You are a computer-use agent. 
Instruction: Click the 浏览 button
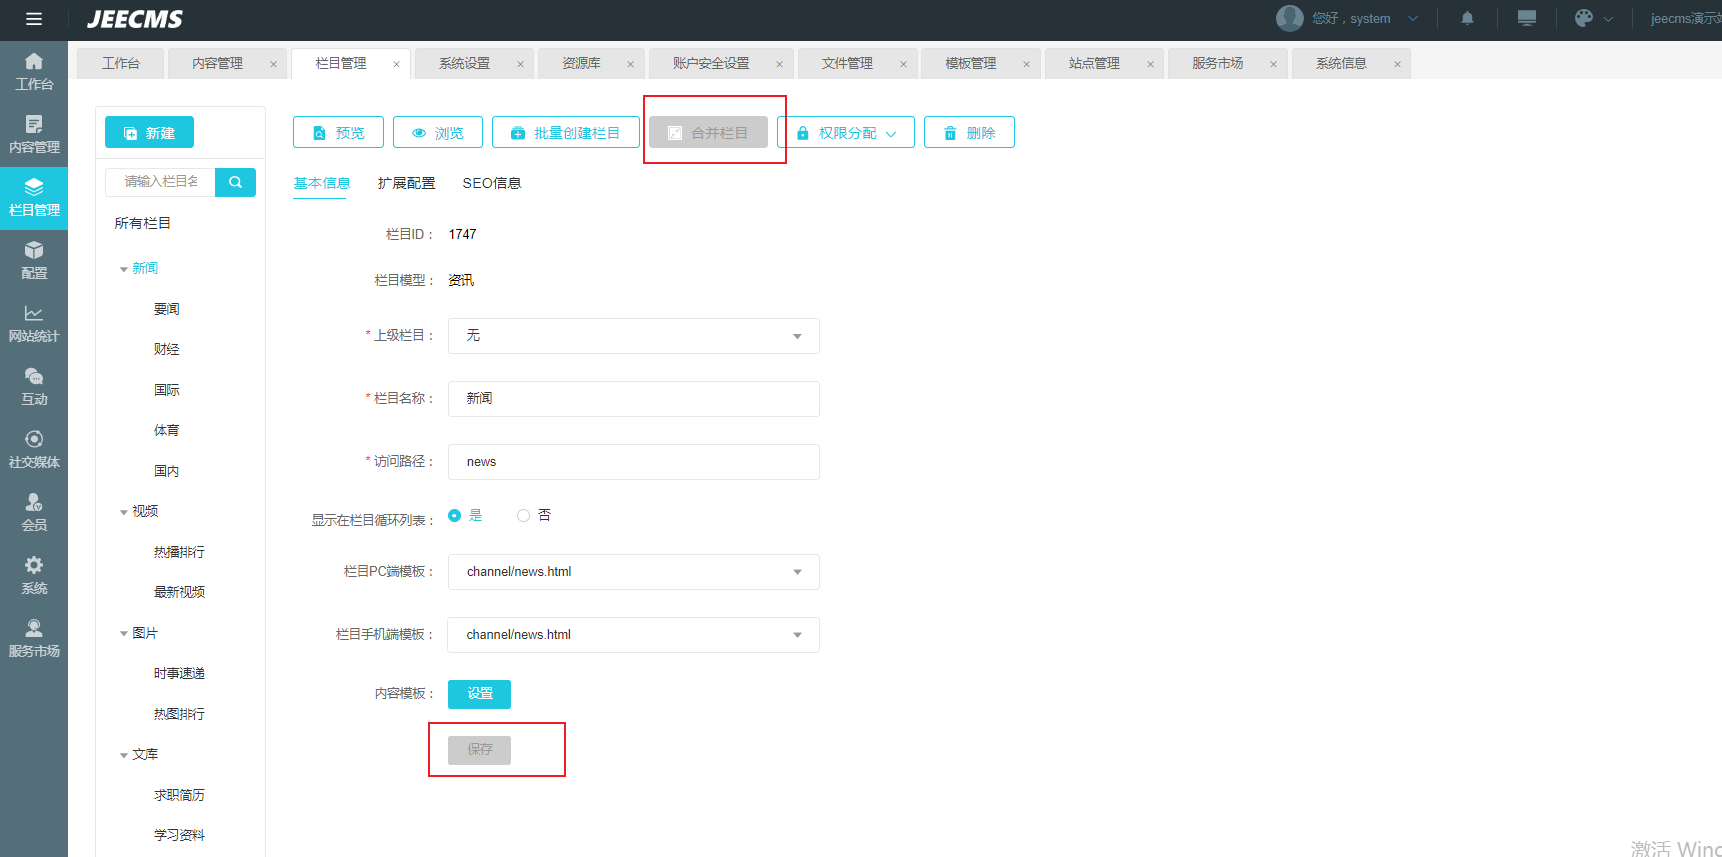point(438,133)
